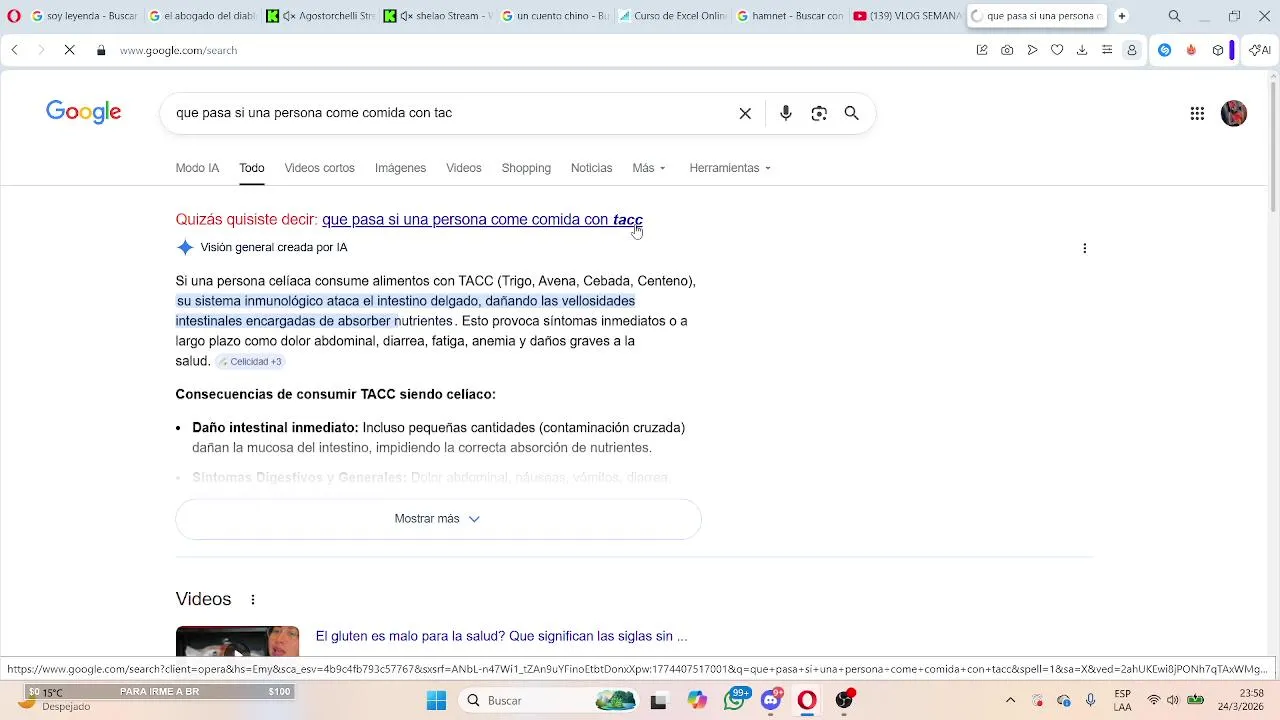Play the gluten video thumbnail

(x=237, y=641)
